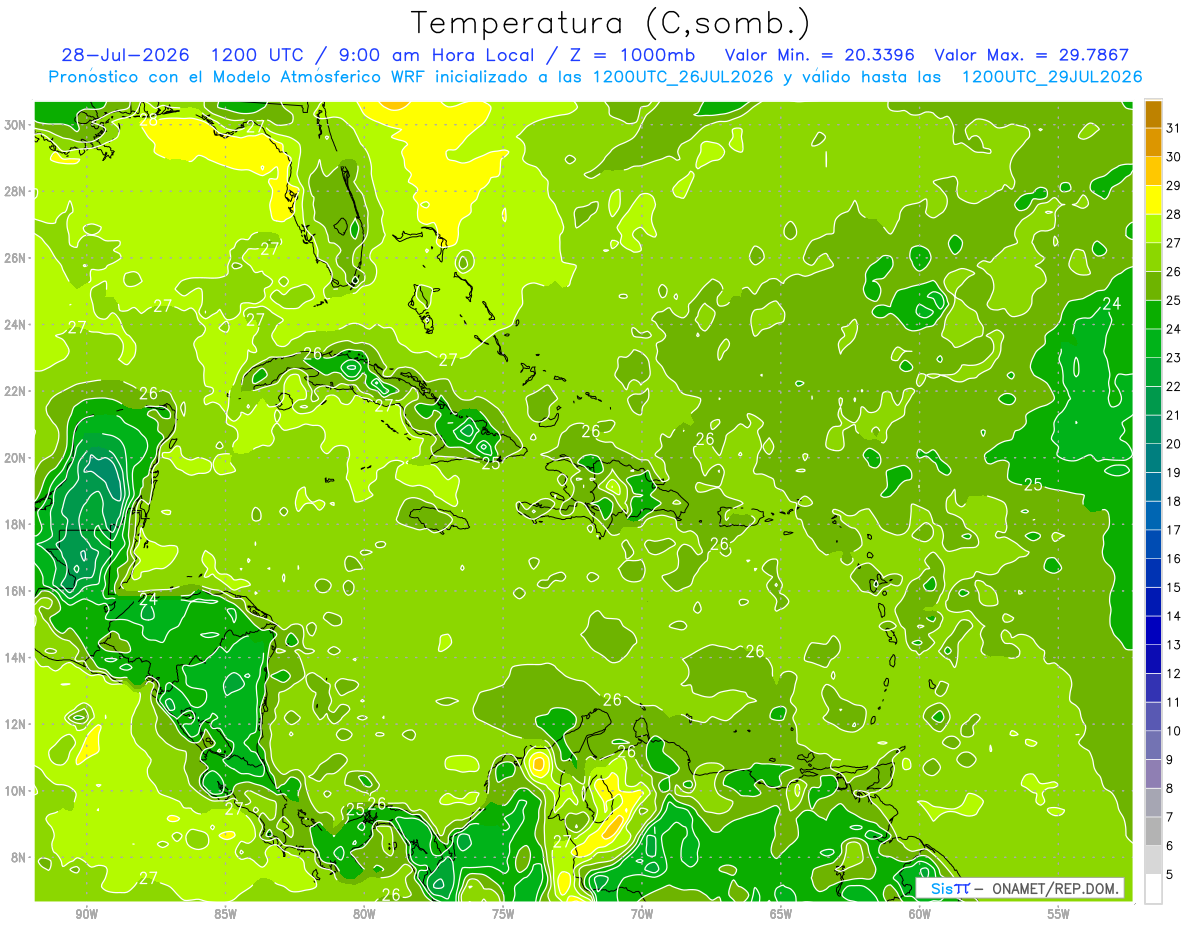Click the "65W" longitude axis label
1200x927 pixels.
click(781, 914)
